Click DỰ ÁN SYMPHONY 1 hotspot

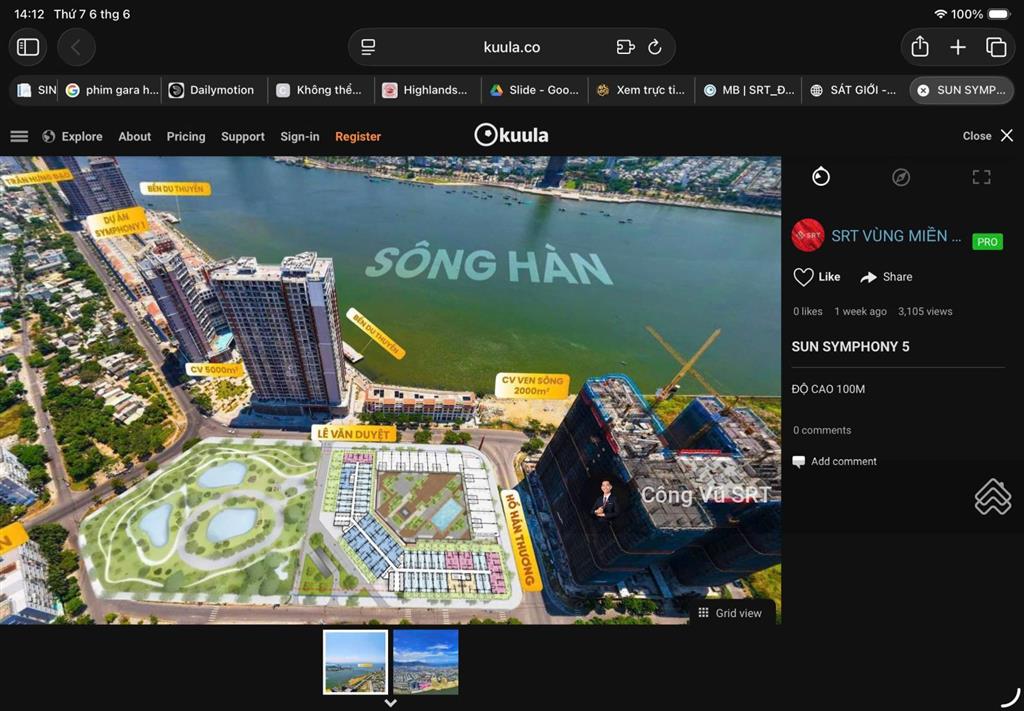tap(118, 223)
